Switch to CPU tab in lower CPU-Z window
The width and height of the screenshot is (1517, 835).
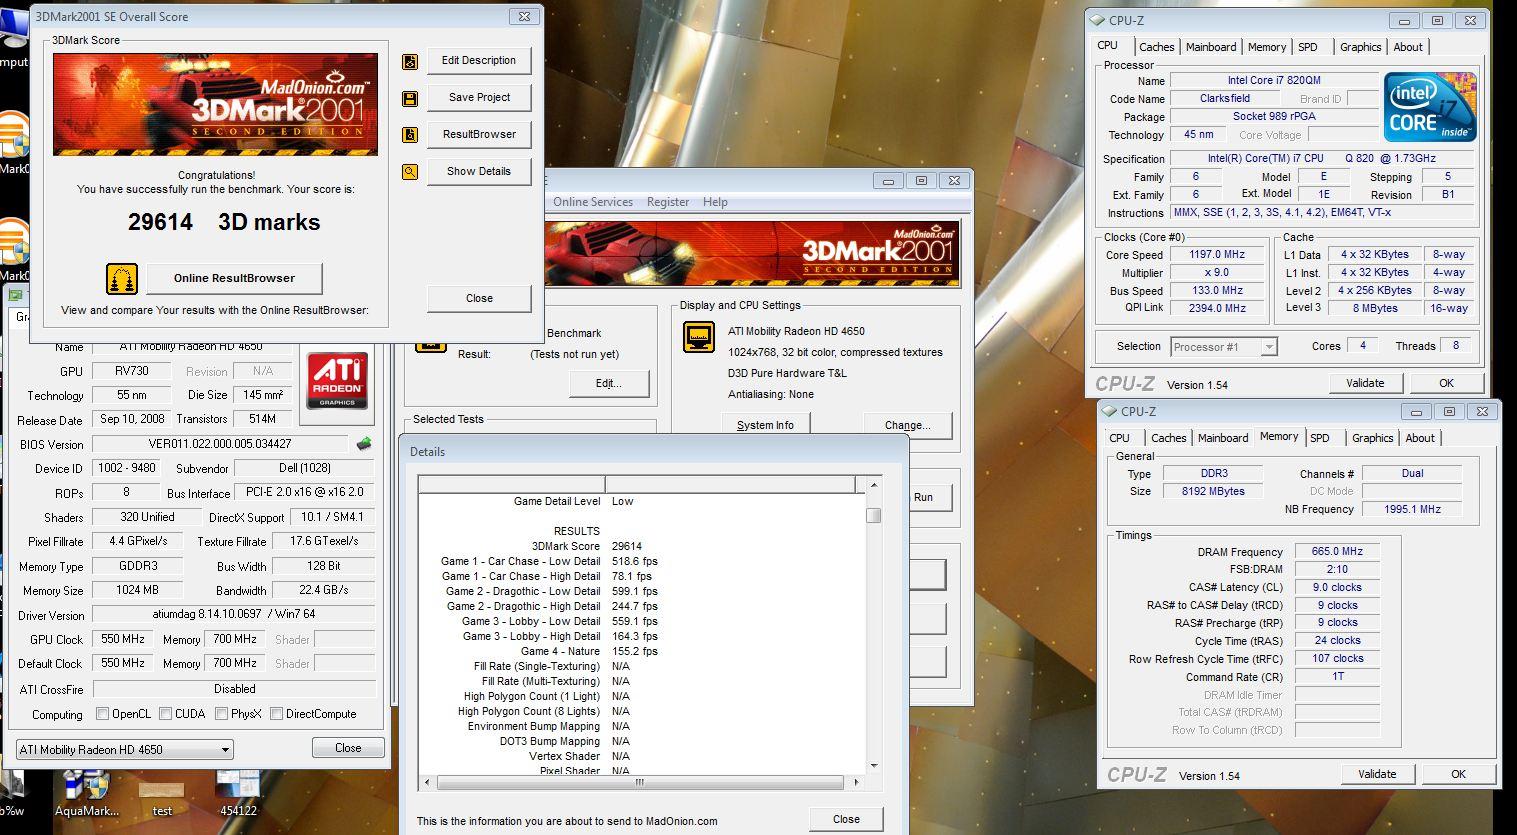click(x=1119, y=438)
